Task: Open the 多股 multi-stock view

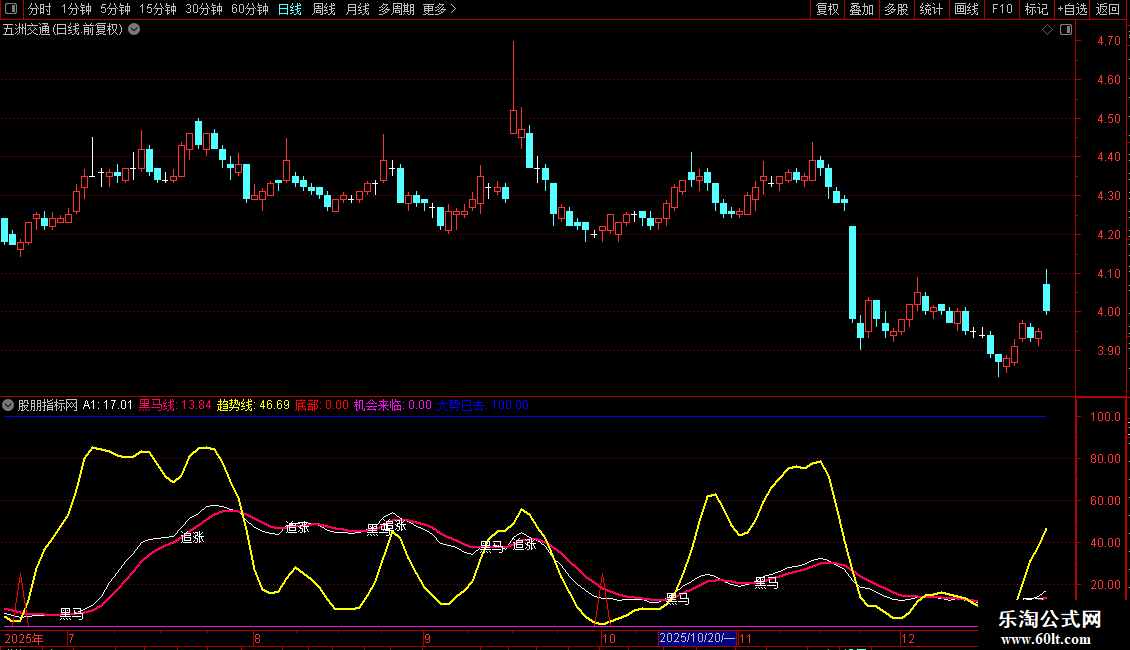Action: click(x=897, y=9)
